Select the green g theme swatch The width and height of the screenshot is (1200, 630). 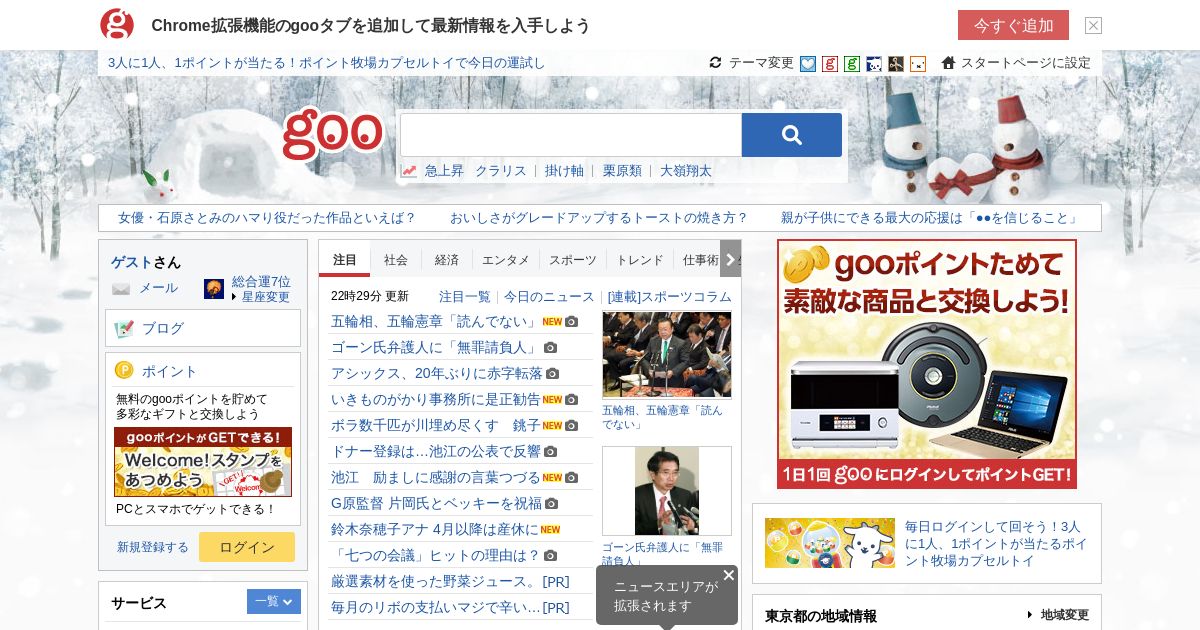click(x=852, y=63)
